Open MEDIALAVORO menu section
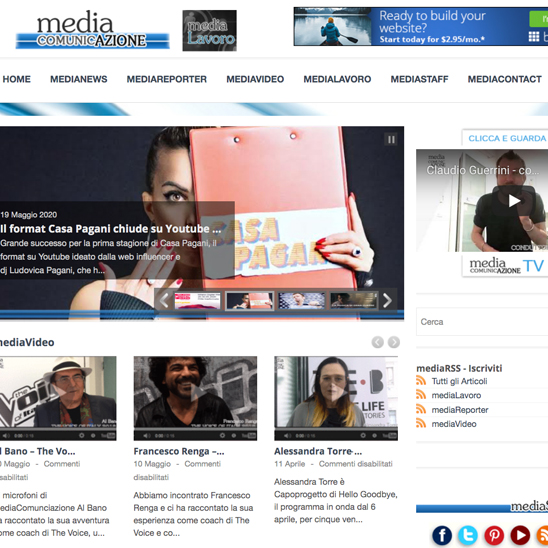Viewport: 548px width, 548px height. (337, 79)
